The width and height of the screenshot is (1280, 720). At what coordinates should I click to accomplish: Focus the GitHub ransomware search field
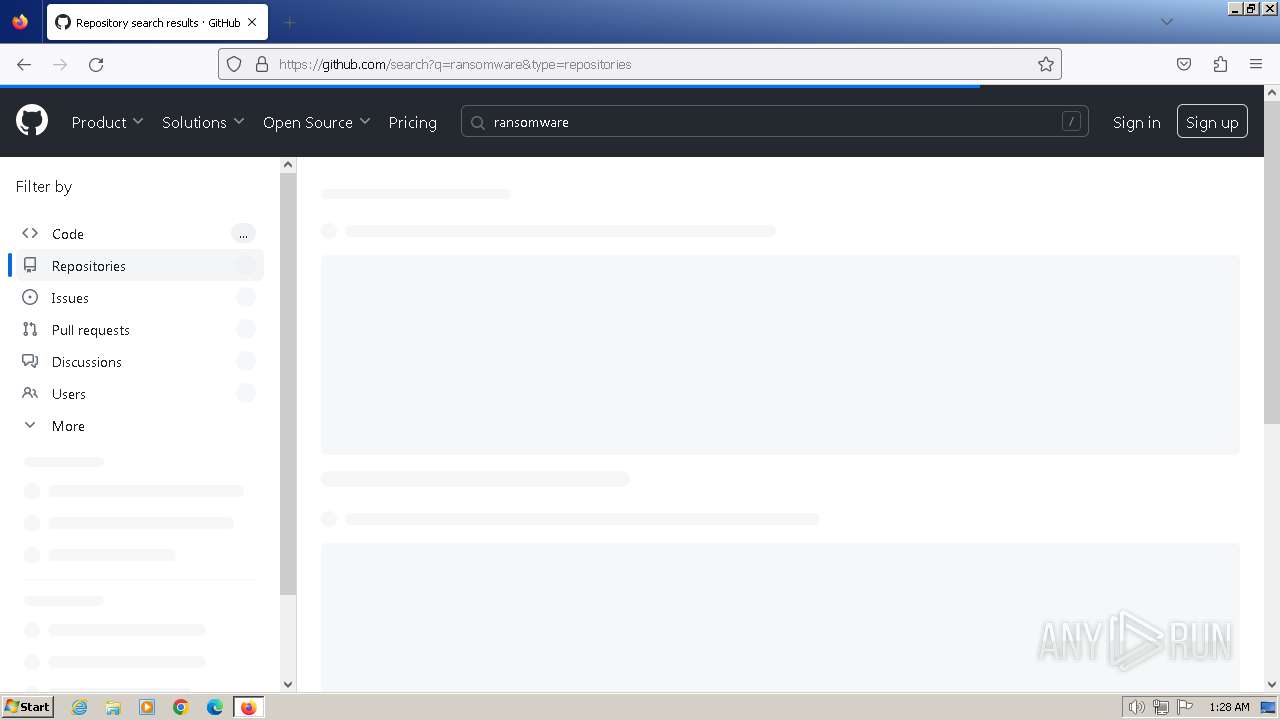click(774, 122)
